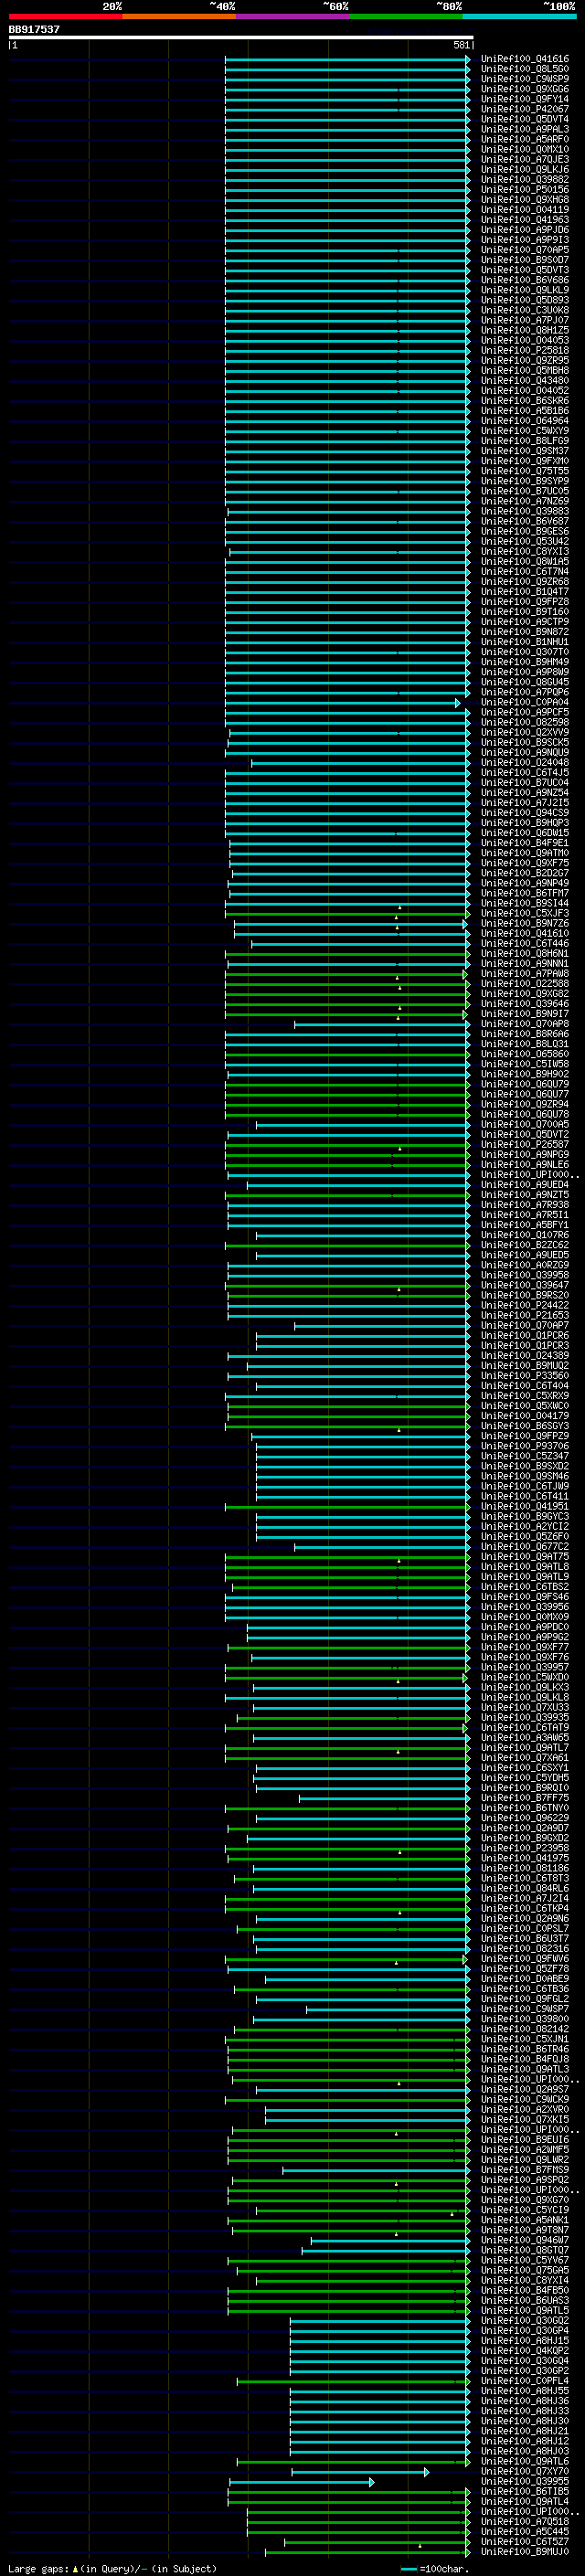This screenshot has width=585, height=2576.
Task: Click the orange ~40% identity legend bar
Action: pos(179,16)
